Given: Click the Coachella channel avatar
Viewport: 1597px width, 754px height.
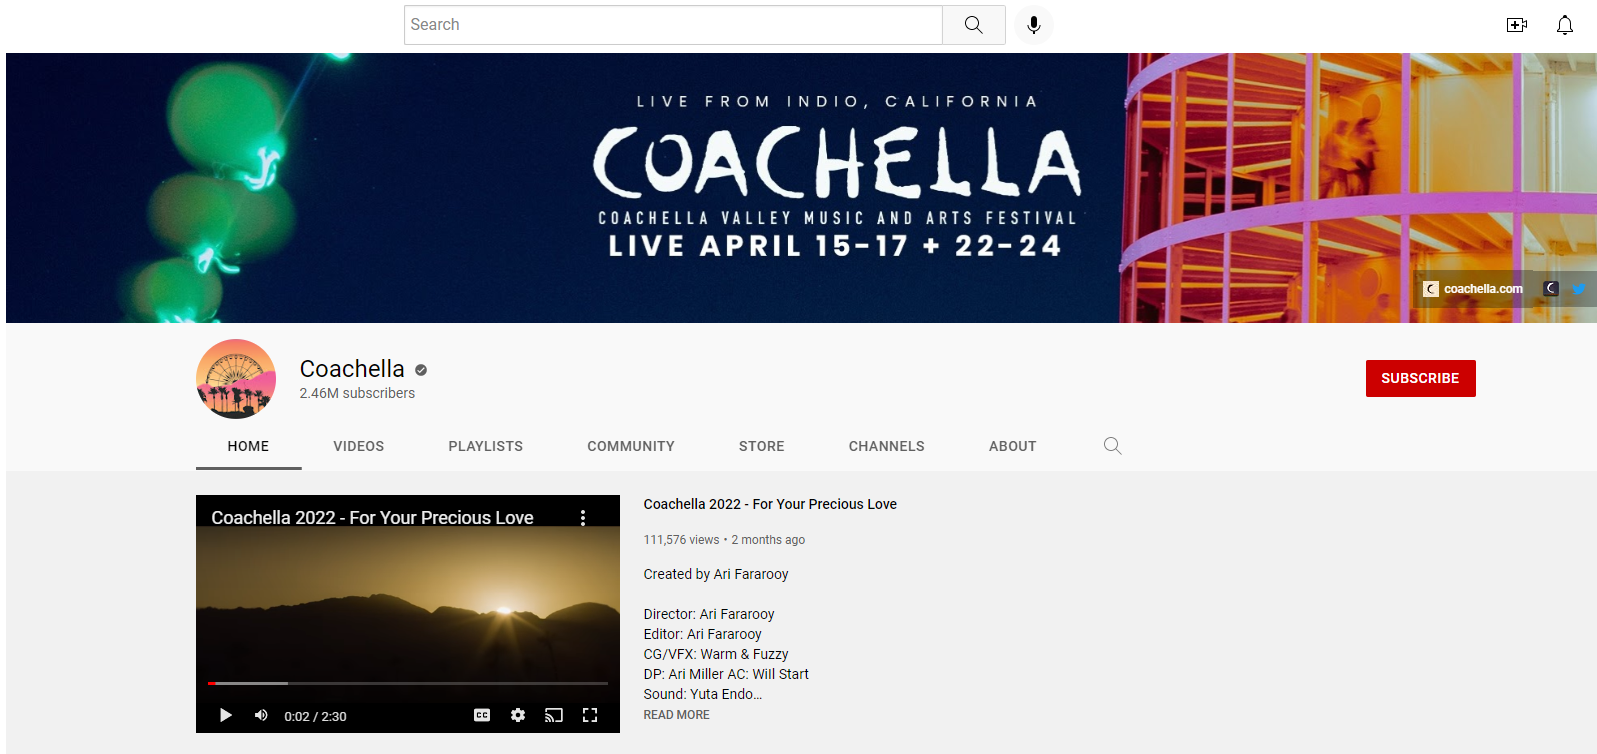Looking at the screenshot, I should (236, 379).
